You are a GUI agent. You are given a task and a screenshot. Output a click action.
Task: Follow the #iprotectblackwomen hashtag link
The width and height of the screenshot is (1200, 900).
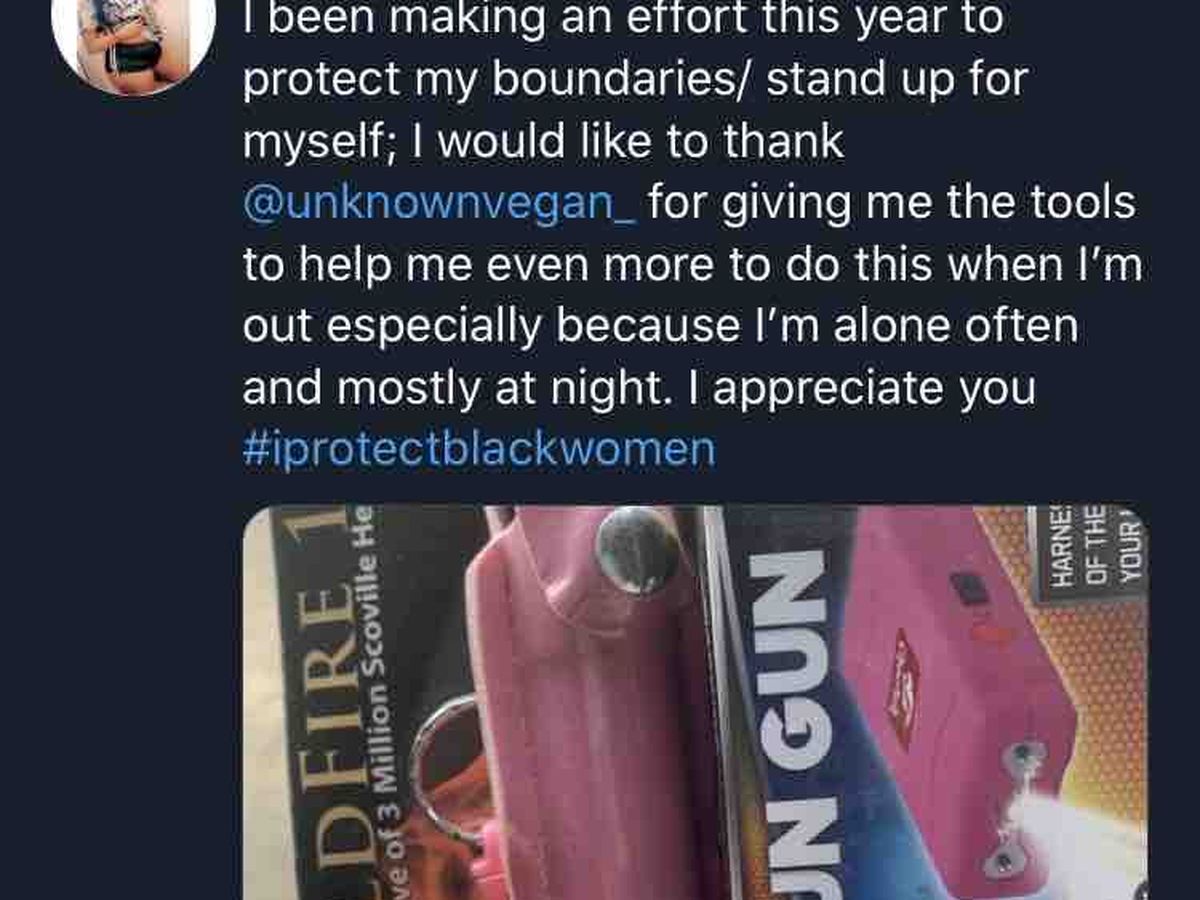coord(479,449)
